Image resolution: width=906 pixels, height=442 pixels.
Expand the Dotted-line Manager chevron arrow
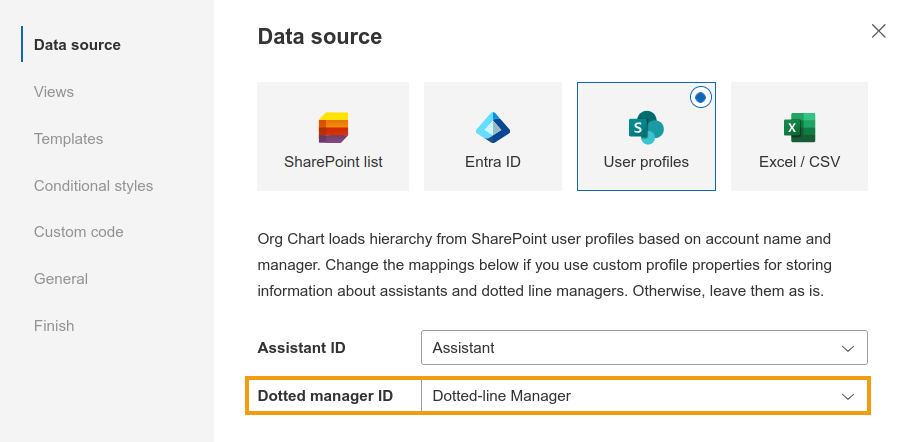pyautogui.click(x=848, y=396)
